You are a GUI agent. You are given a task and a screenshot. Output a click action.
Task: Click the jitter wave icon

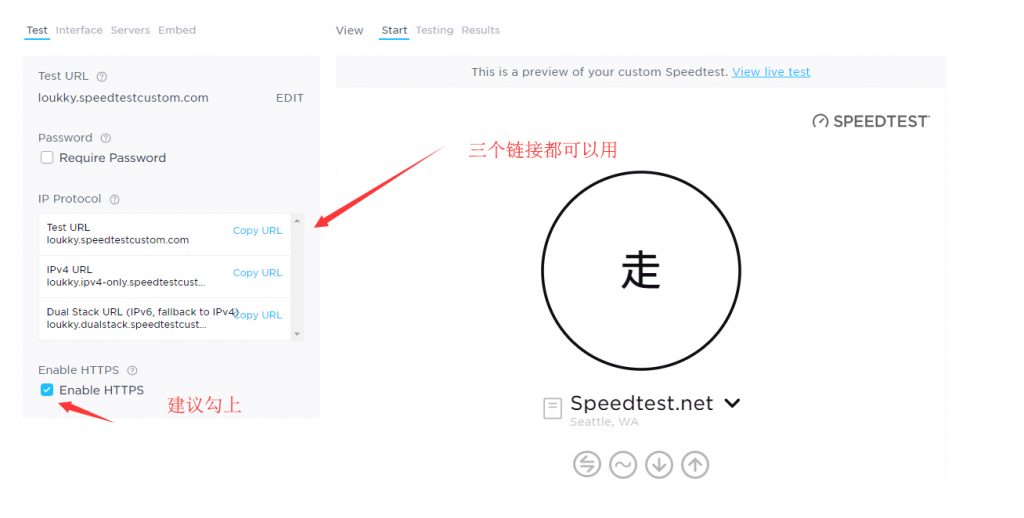[x=623, y=464]
